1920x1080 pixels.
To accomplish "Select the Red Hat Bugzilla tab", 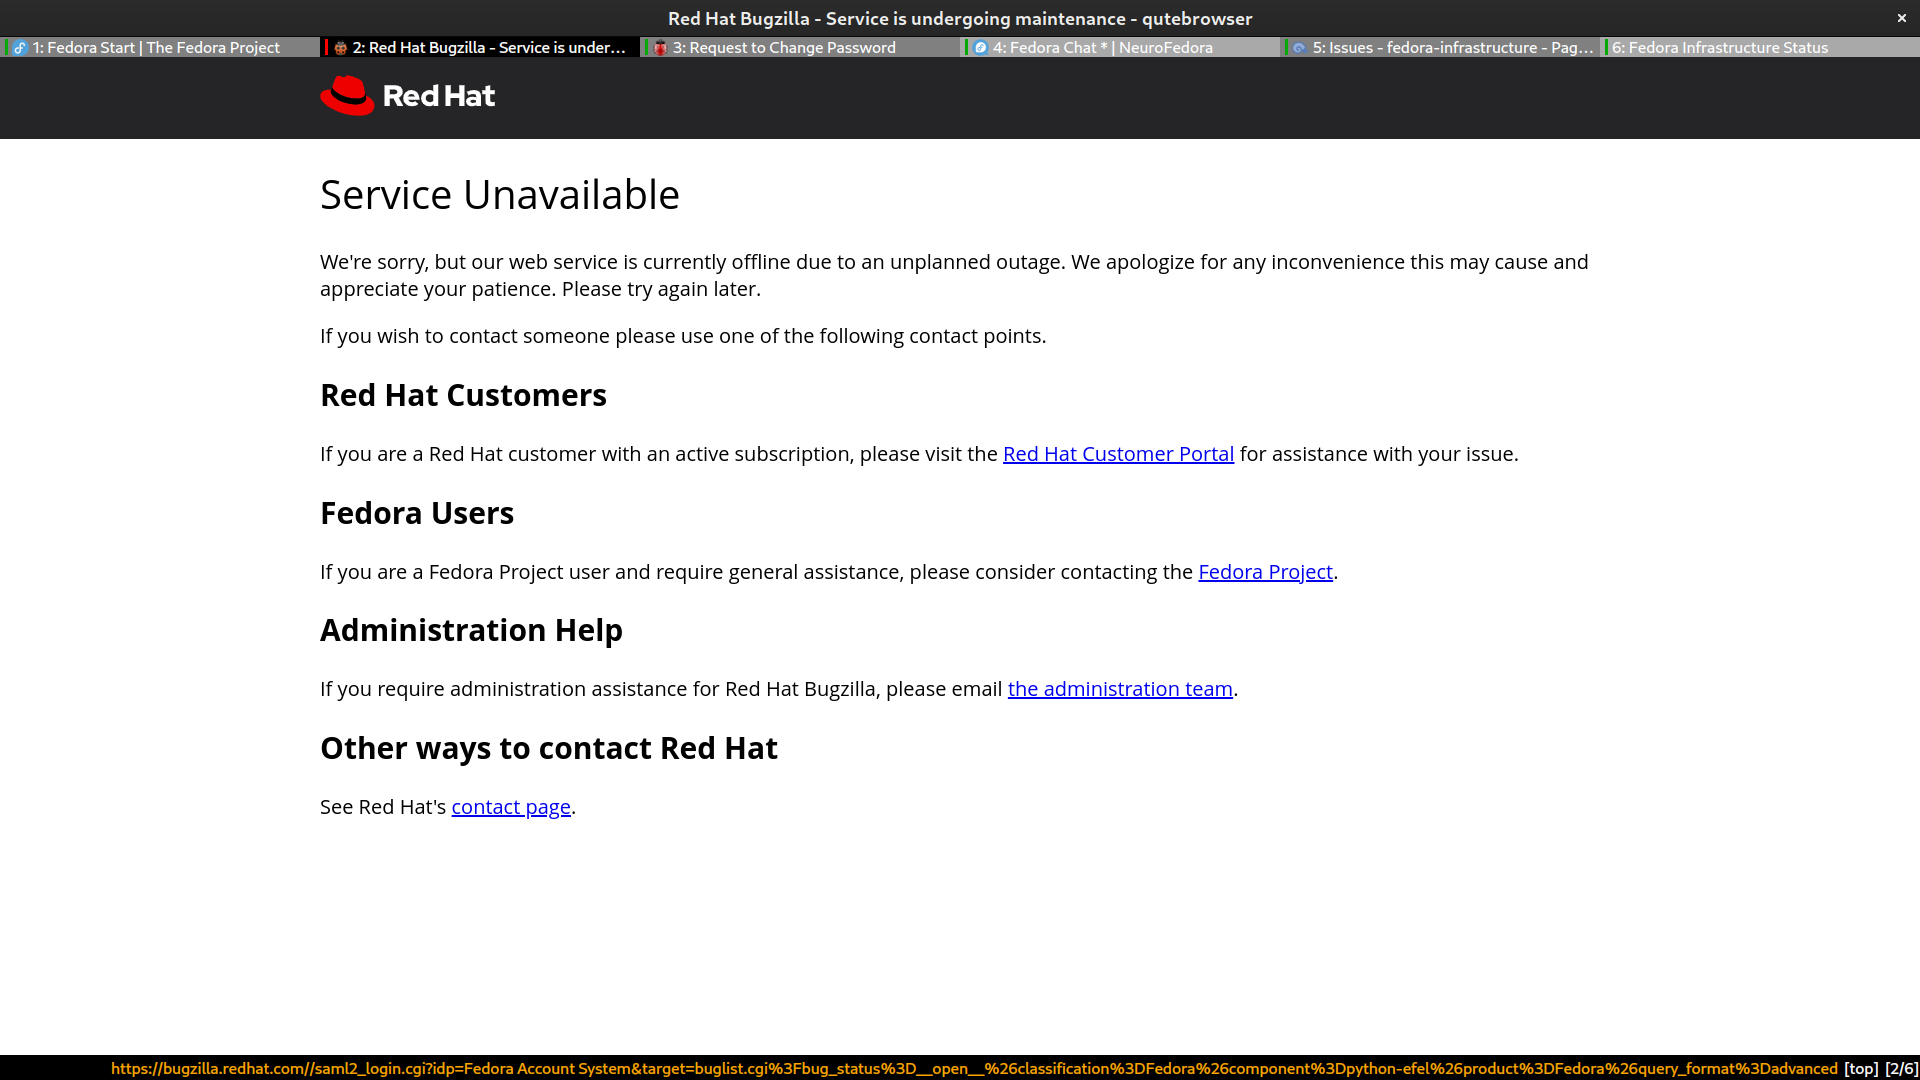I will (x=480, y=48).
